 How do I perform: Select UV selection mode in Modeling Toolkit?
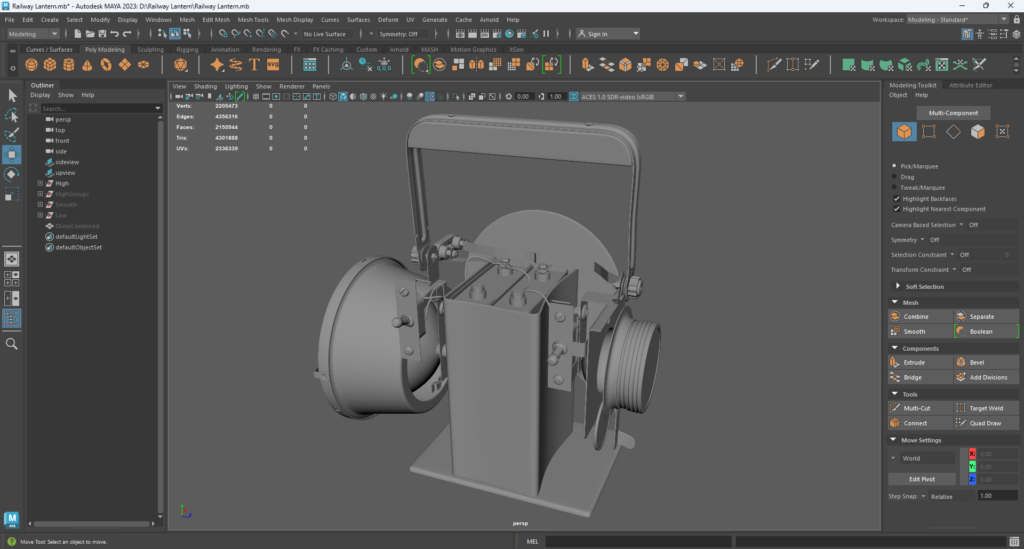(1002, 131)
